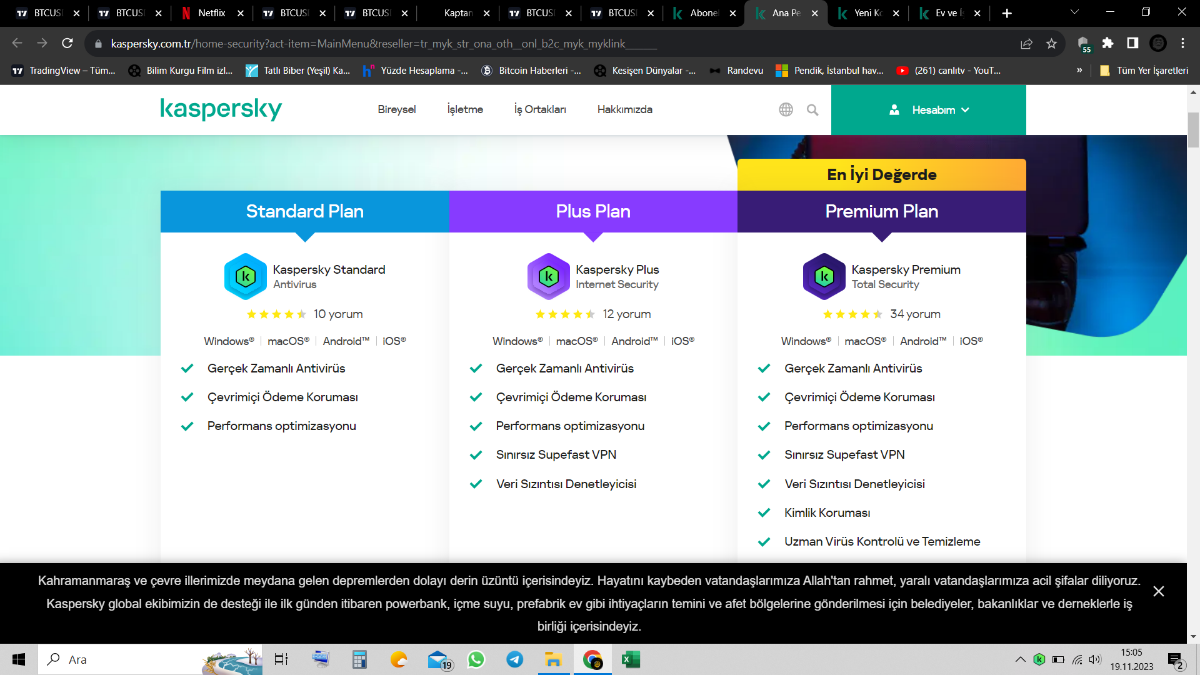Click En İyi Değerde badge
1200x675 pixels.
click(x=882, y=175)
